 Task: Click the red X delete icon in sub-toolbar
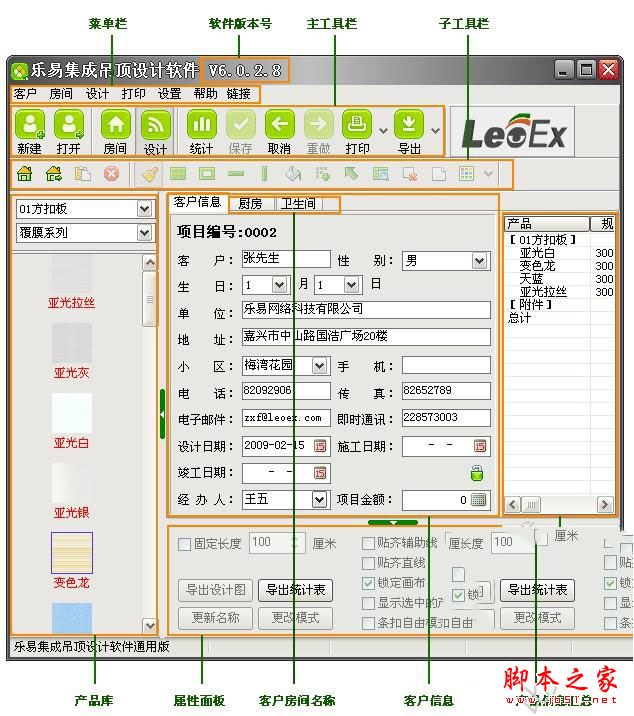tap(111, 174)
